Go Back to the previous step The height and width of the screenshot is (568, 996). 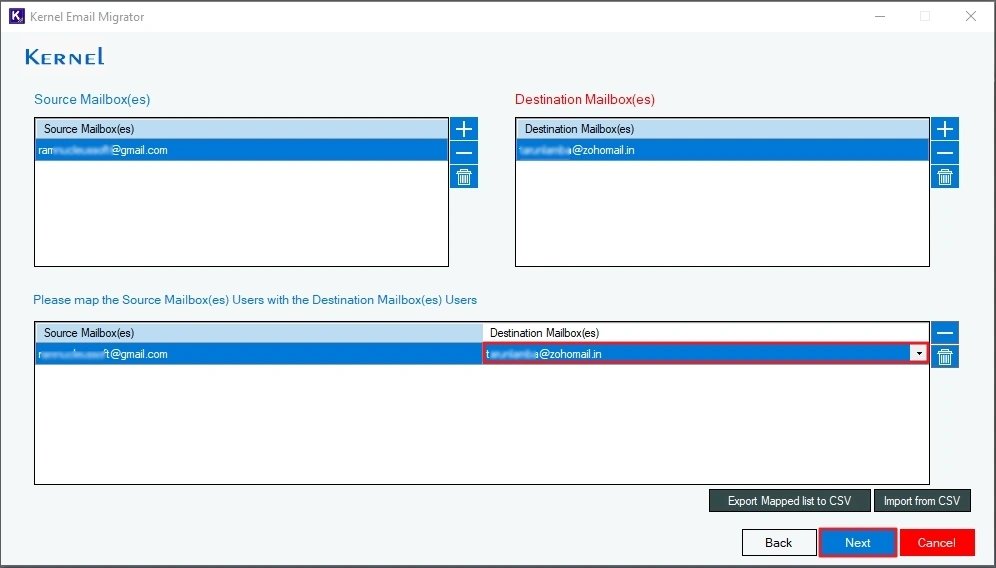778,543
